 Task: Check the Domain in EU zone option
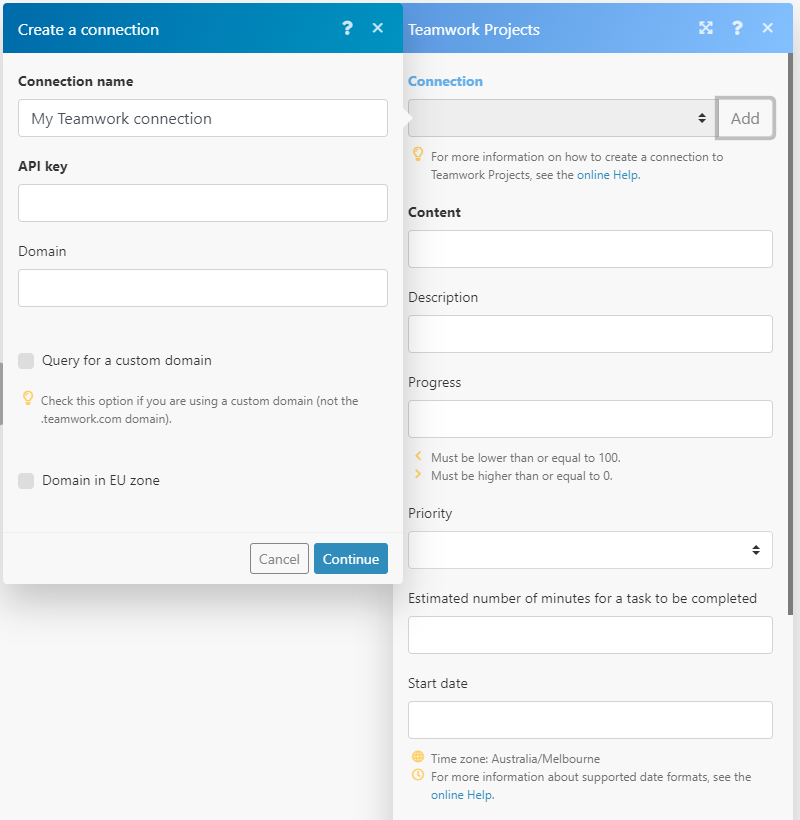click(x=26, y=481)
